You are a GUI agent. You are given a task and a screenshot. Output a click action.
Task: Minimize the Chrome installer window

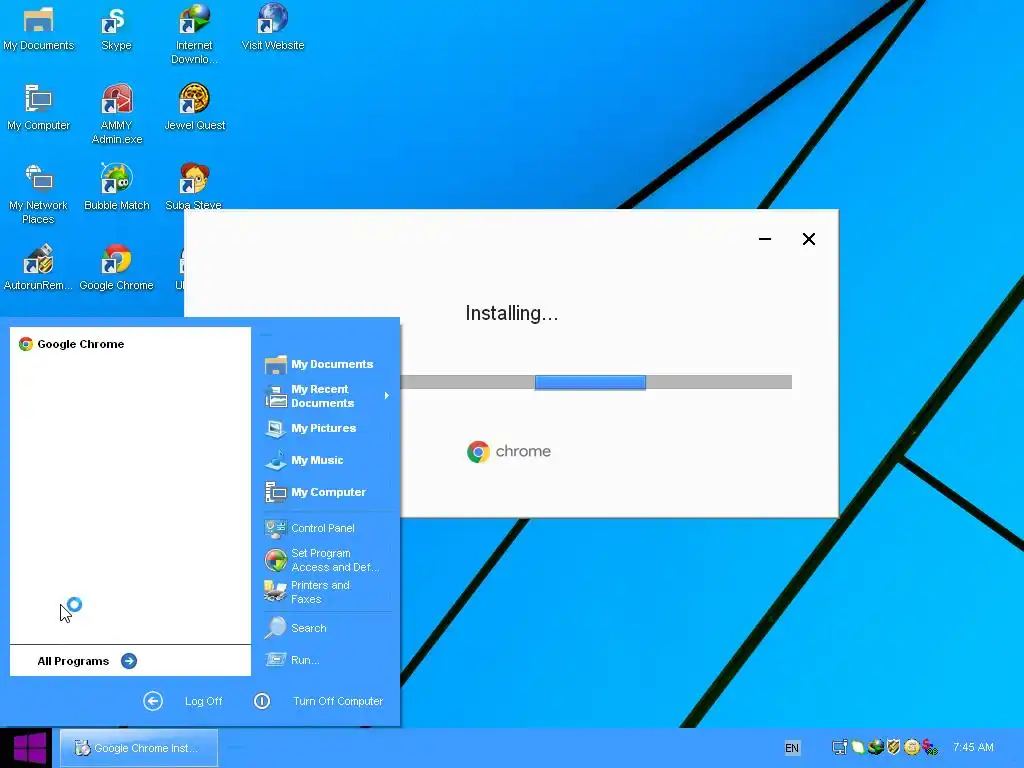tap(765, 239)
